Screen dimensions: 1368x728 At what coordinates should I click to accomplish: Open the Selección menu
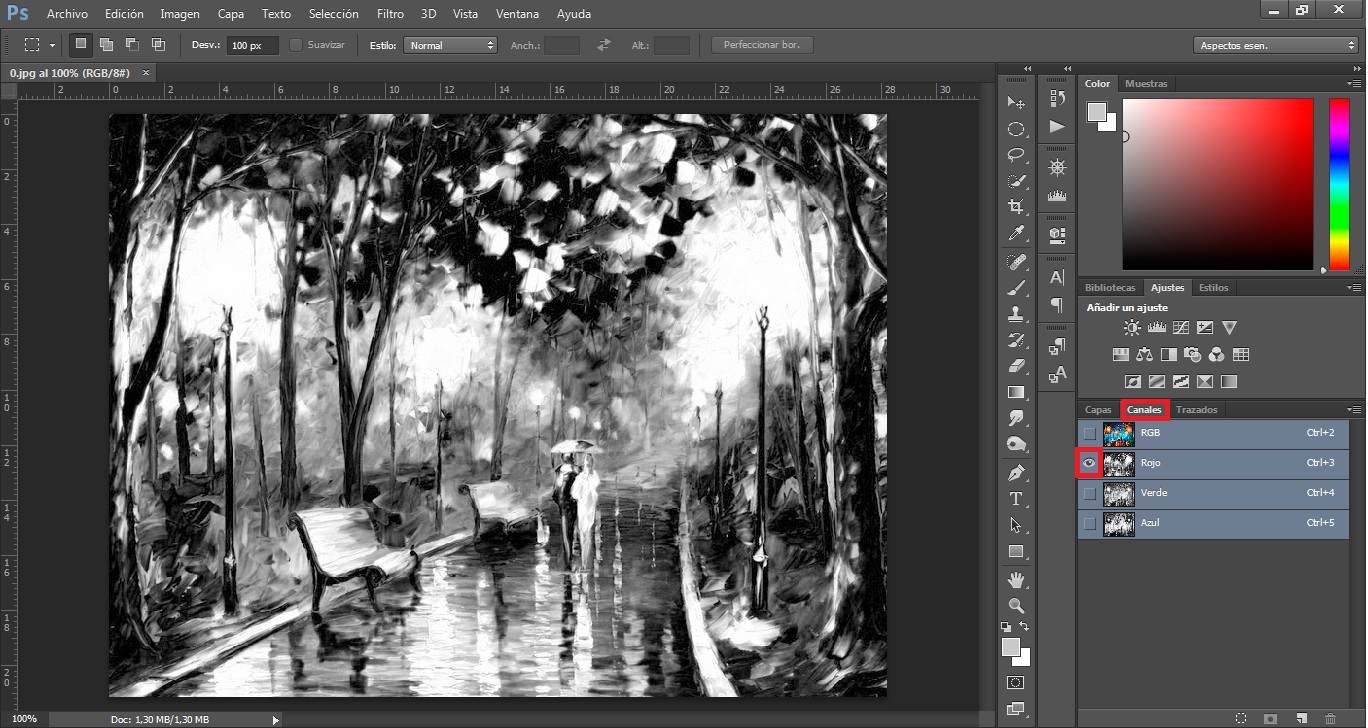pyautogui.click(x=334, y=14)
